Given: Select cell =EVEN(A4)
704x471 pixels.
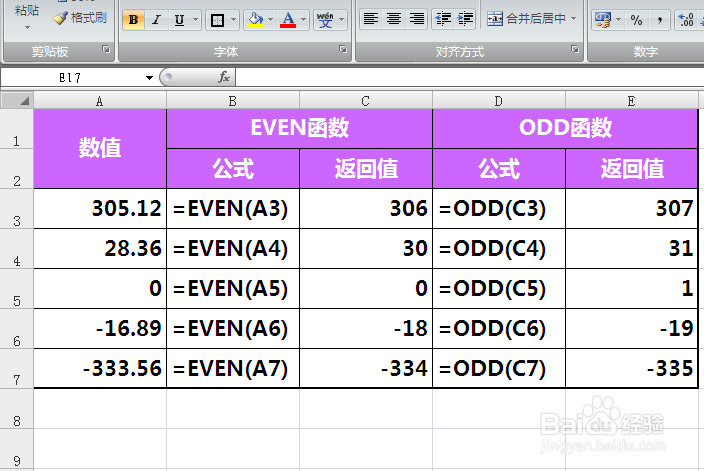Looking at the screenshot, I should click(x=233, y=248).
